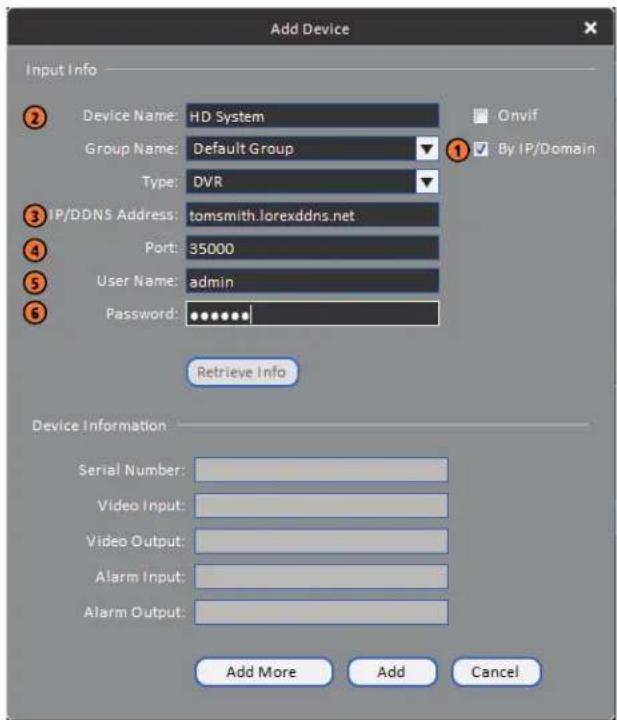This screenshot has height=720, width=617.
Task: Uncheck the By IP/Domain checkbox
Action: pos(481,149)
